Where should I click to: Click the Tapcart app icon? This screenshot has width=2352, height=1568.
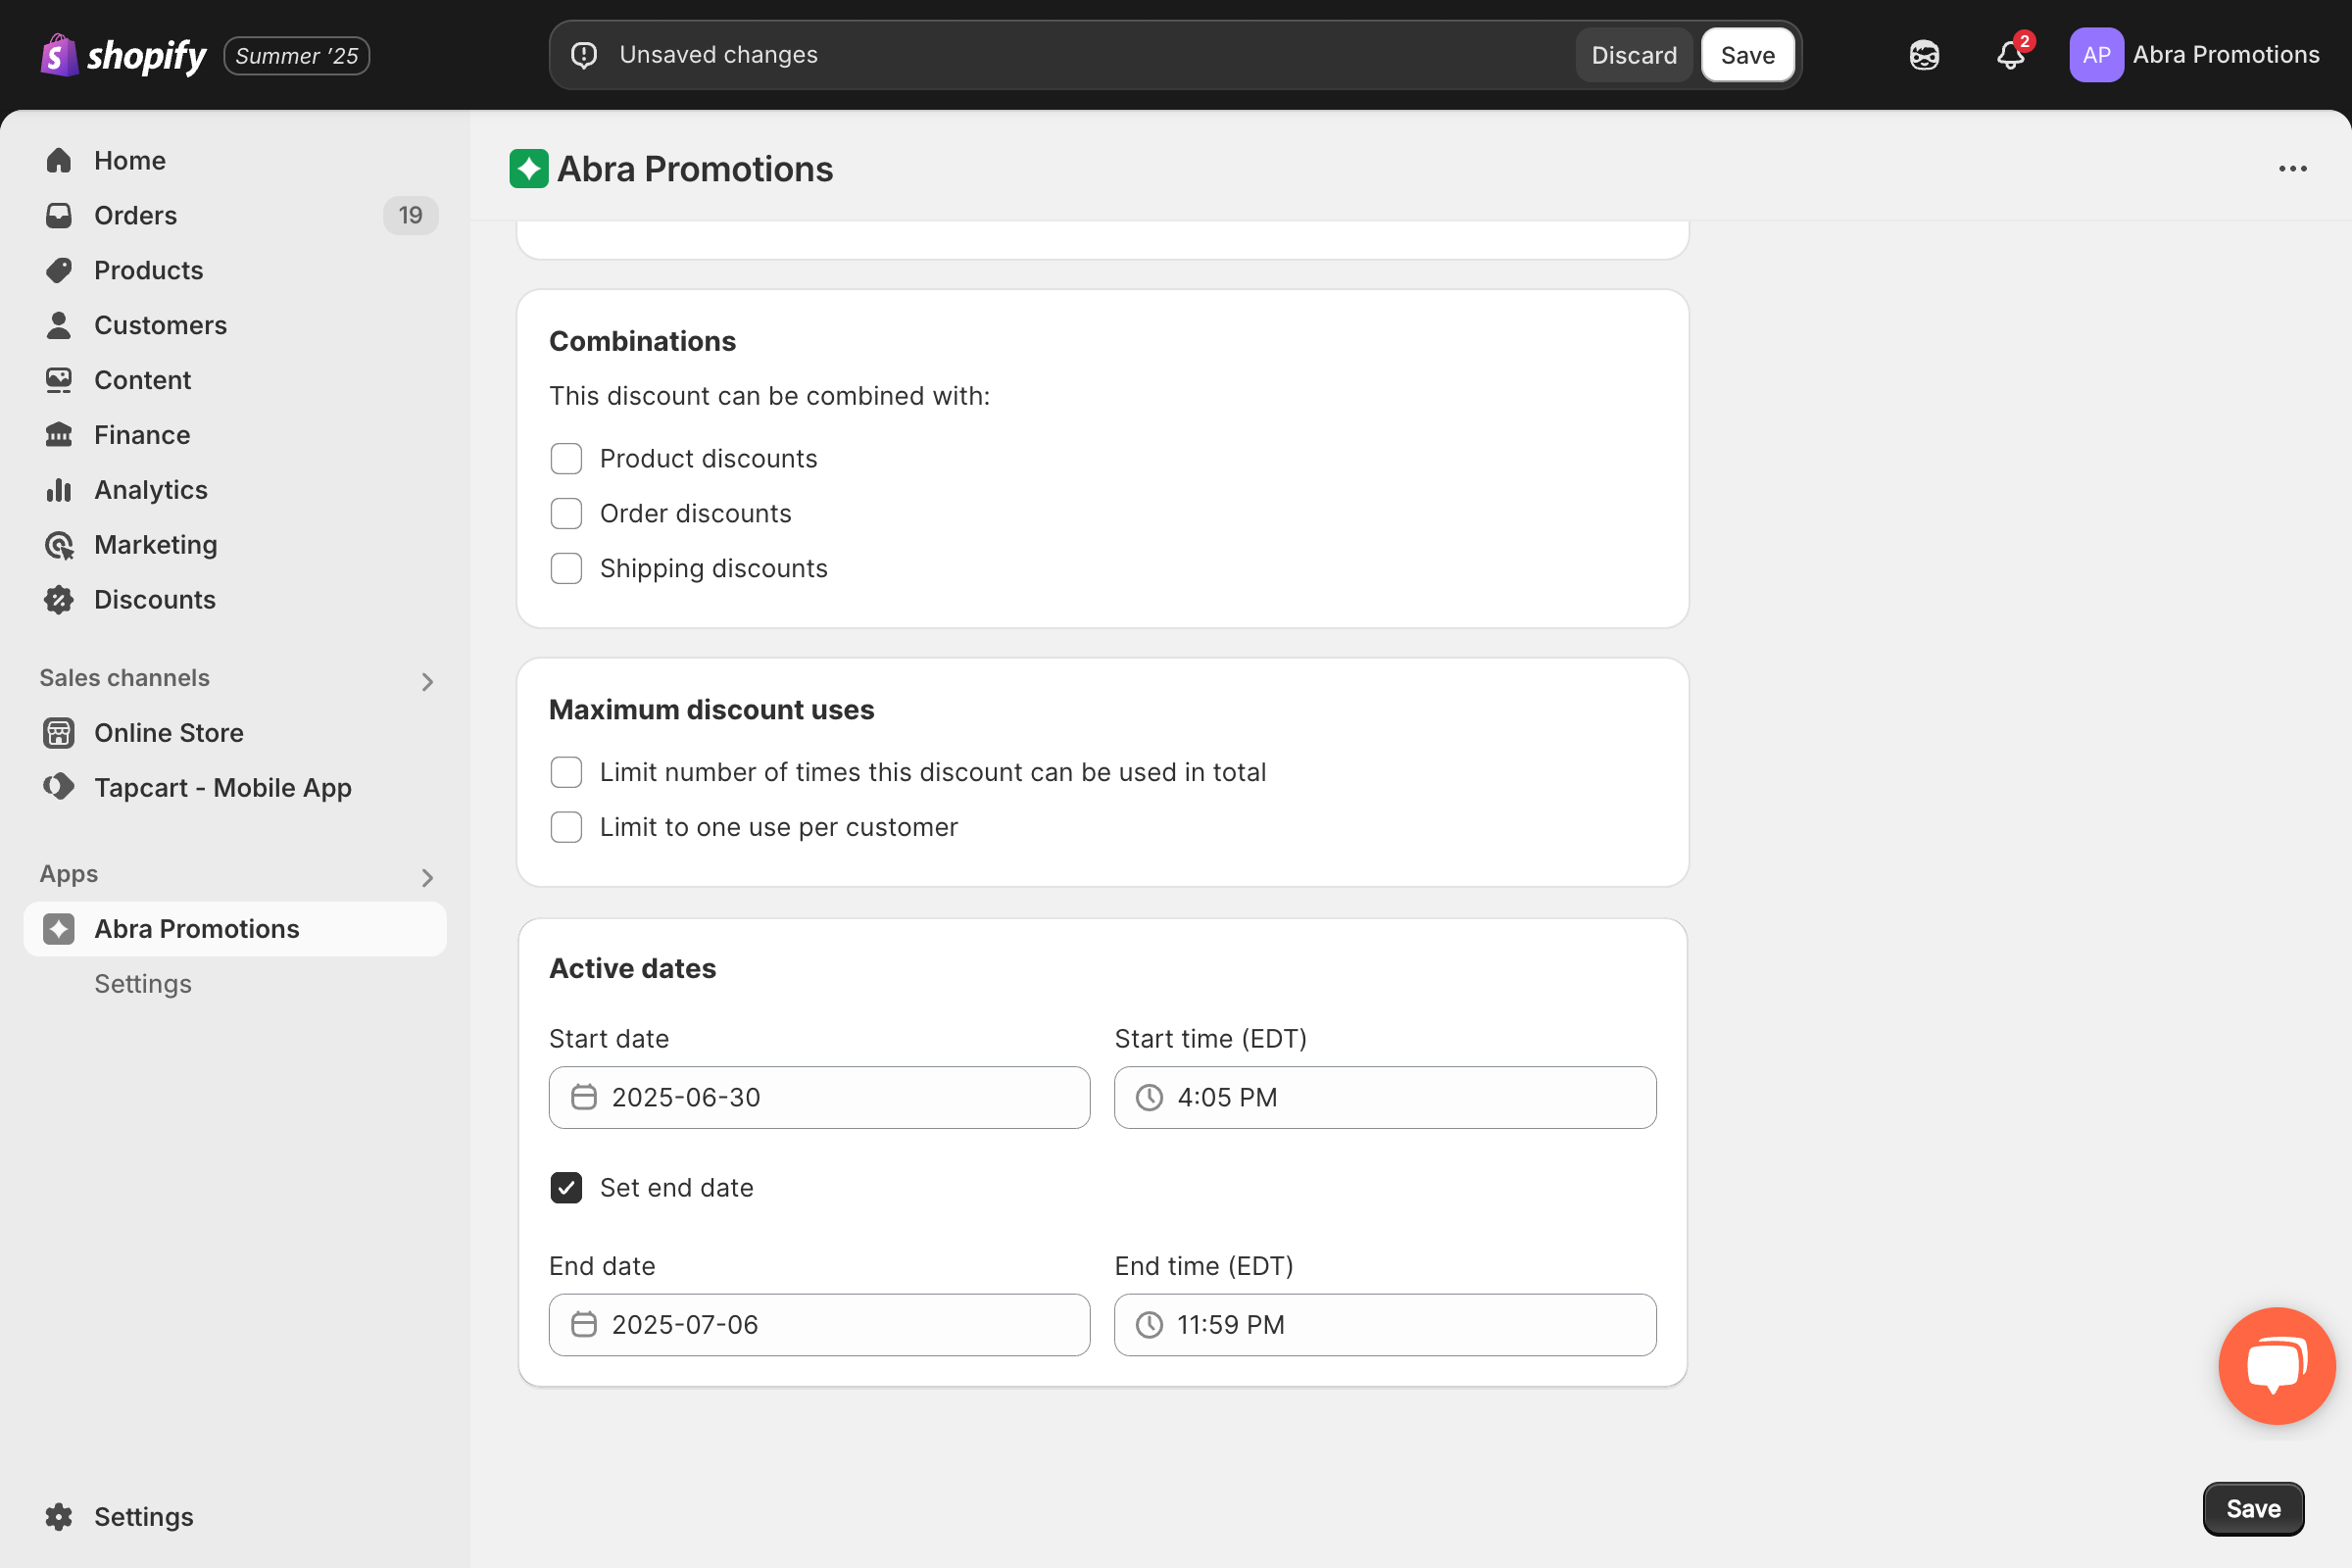pos(59,787)
